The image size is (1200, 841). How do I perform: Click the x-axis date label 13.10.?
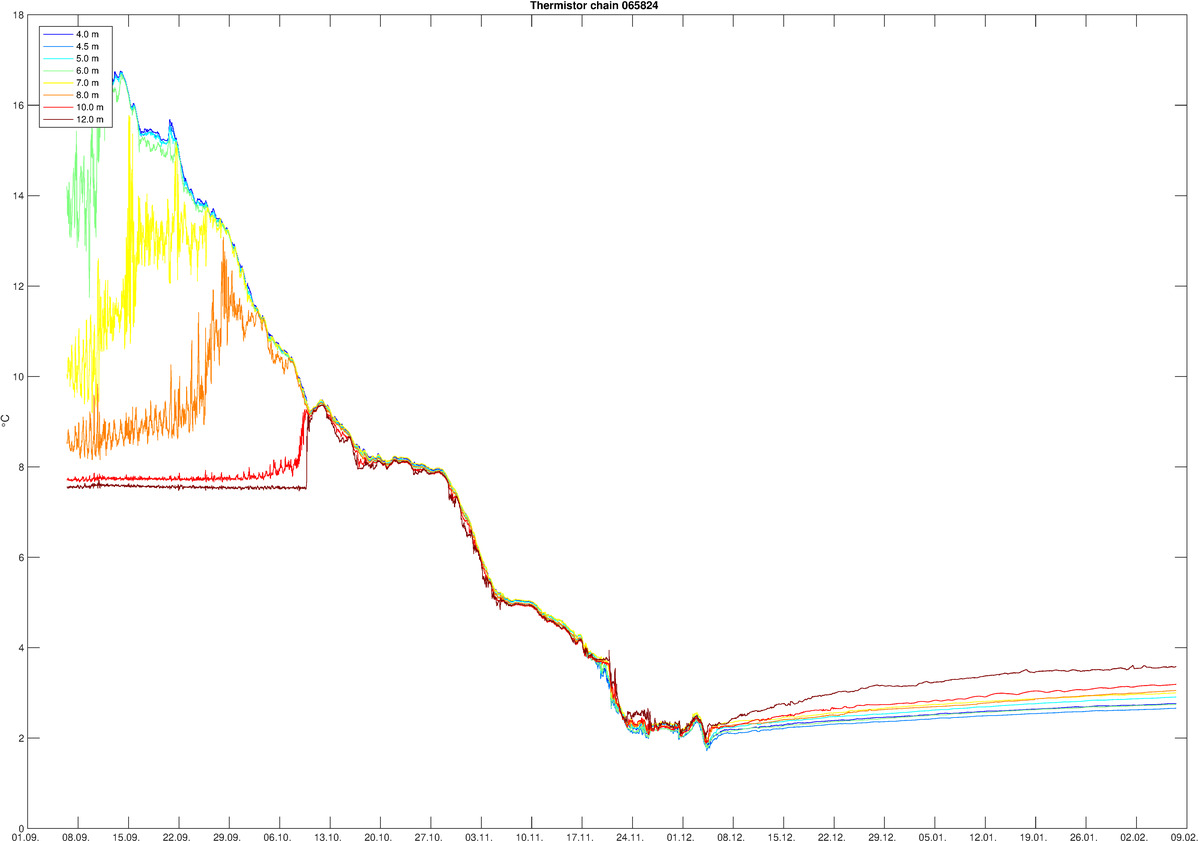click(x=328, y=836)
